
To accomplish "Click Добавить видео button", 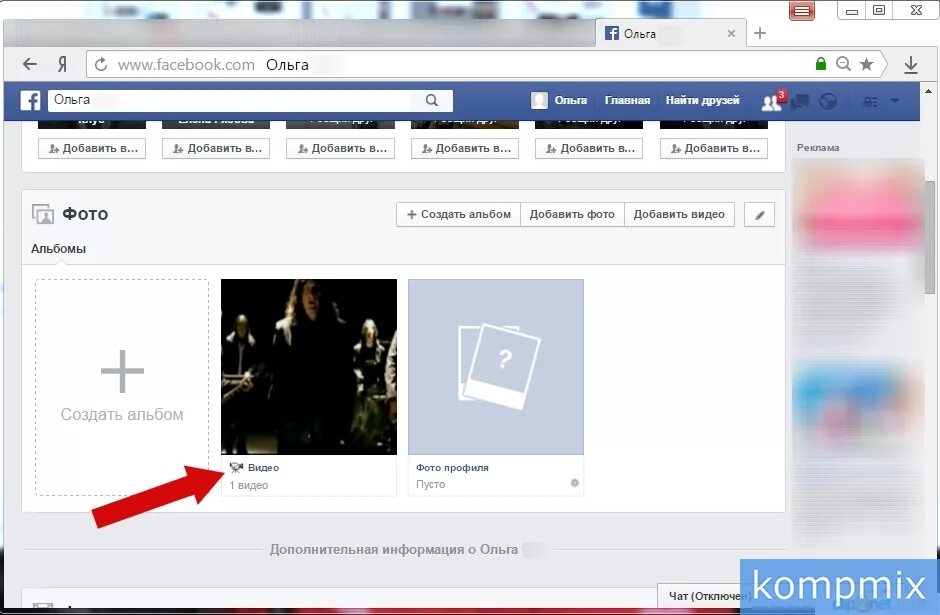I will point(679,215).
